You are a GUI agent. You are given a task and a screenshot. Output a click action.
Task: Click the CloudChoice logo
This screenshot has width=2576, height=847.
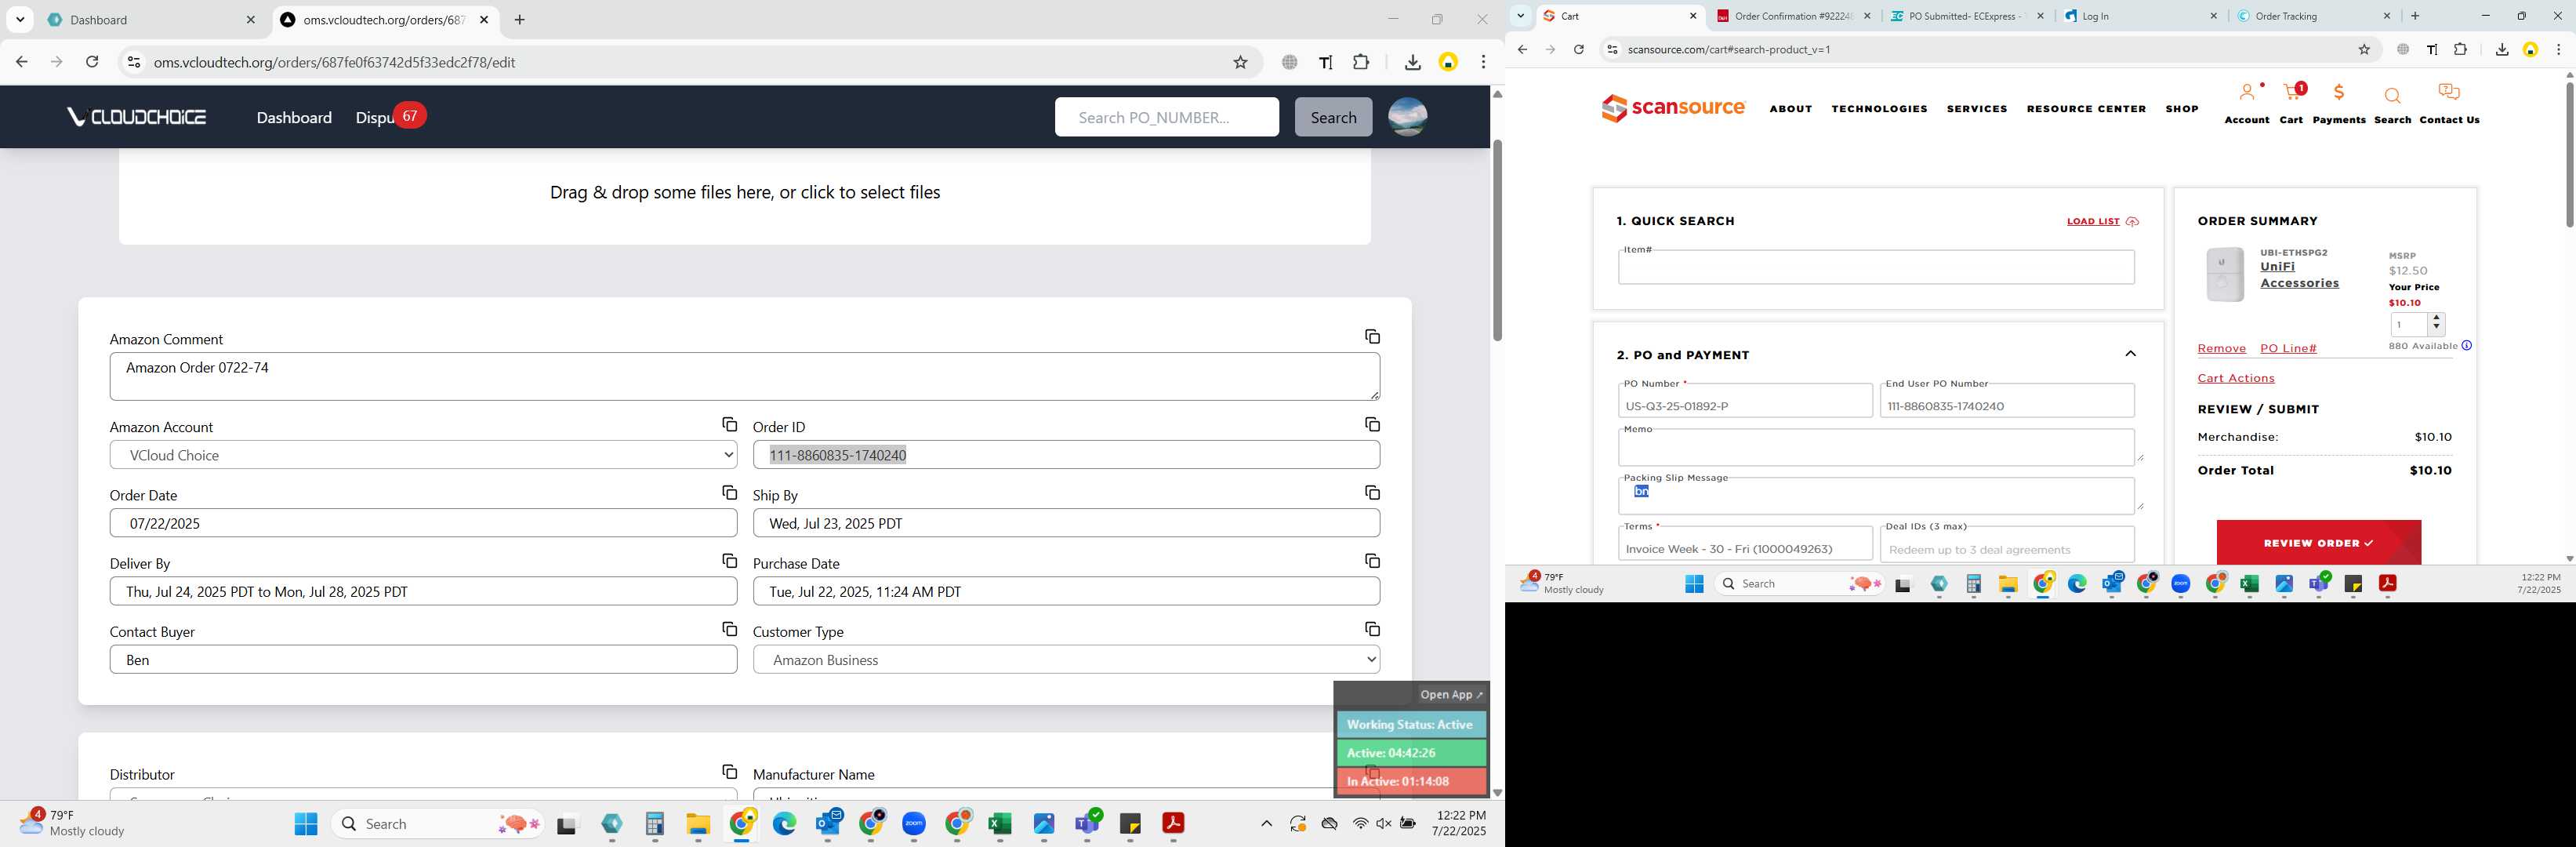click(137, 117)
